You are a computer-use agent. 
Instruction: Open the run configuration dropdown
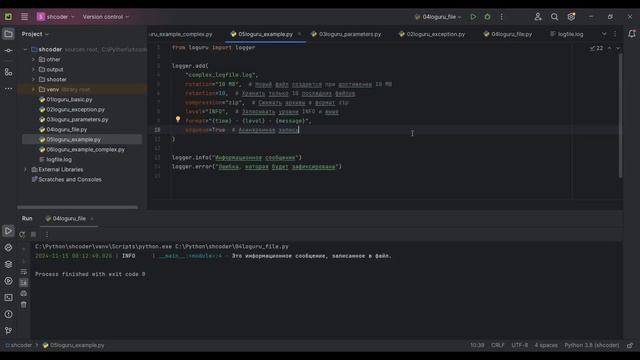[x=438, y=17]
